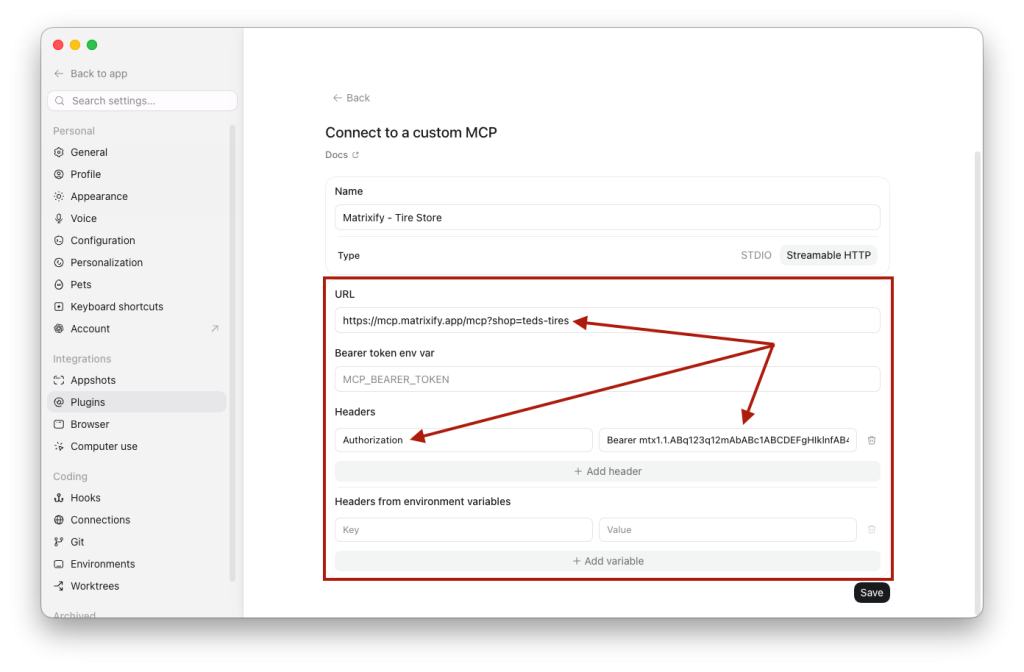1024x672 pixels.
Task: Click Add variable button
Action: pyautogui.click(x=607, y=561)
